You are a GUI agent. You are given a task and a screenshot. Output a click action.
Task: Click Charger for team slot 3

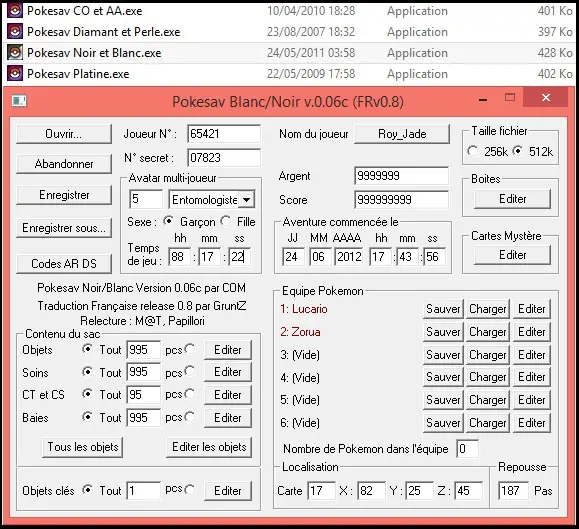pos(487,355)
